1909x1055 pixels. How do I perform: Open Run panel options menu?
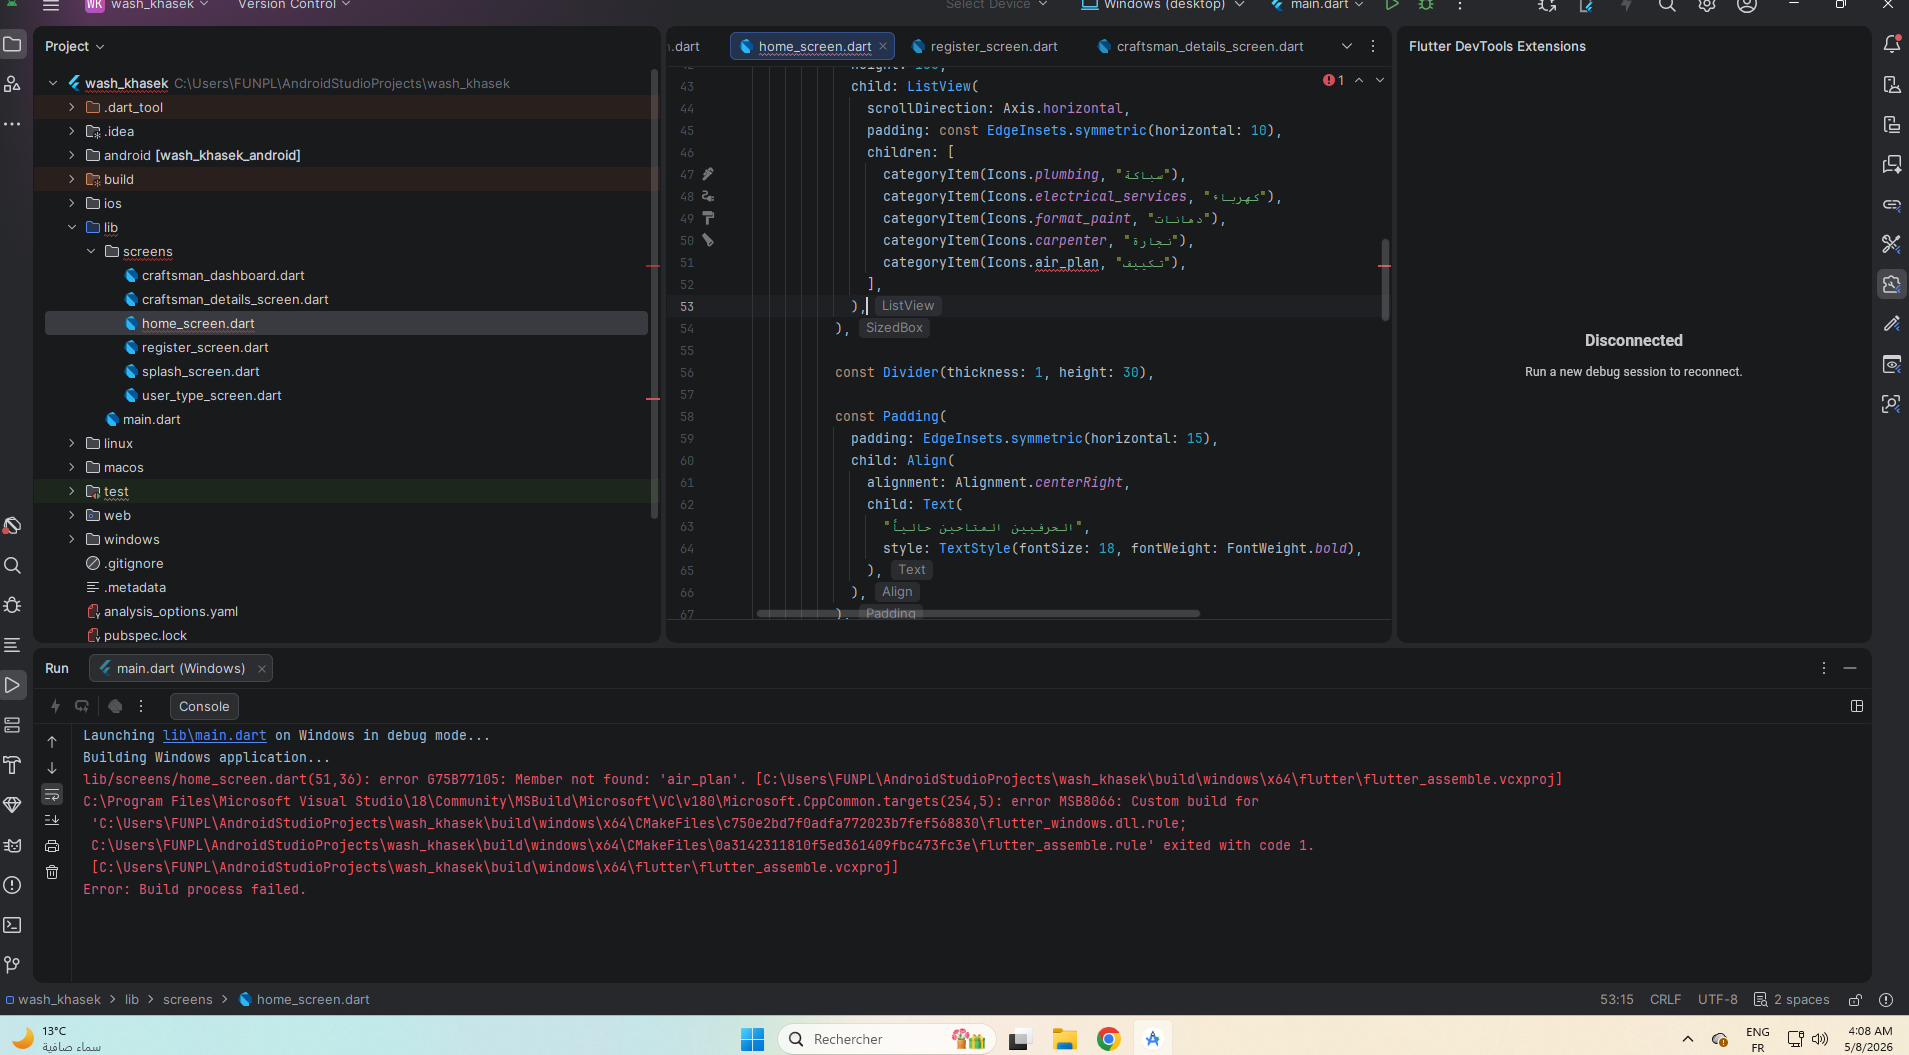(x=1823, y=668)
